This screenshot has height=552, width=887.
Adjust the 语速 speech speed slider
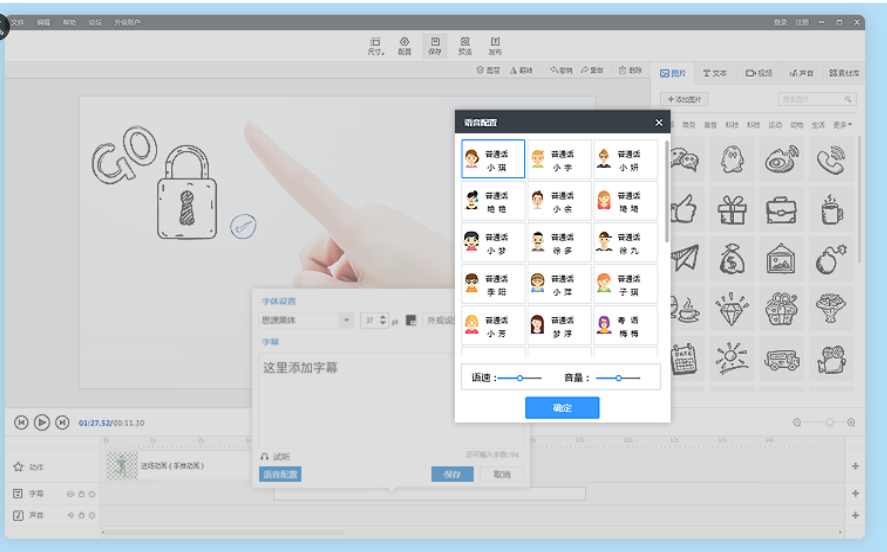(x=519, y=378)
